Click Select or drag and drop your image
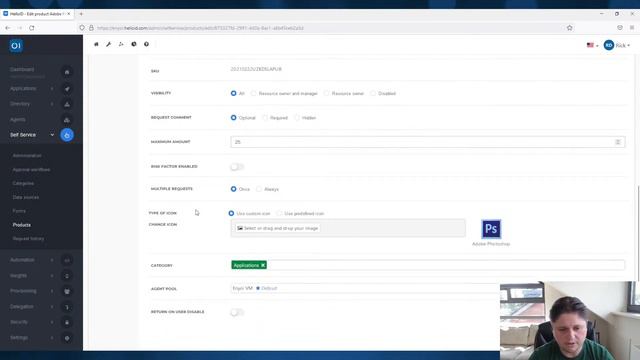The width and height of the screenshot is (640, 360). (278, 228)
